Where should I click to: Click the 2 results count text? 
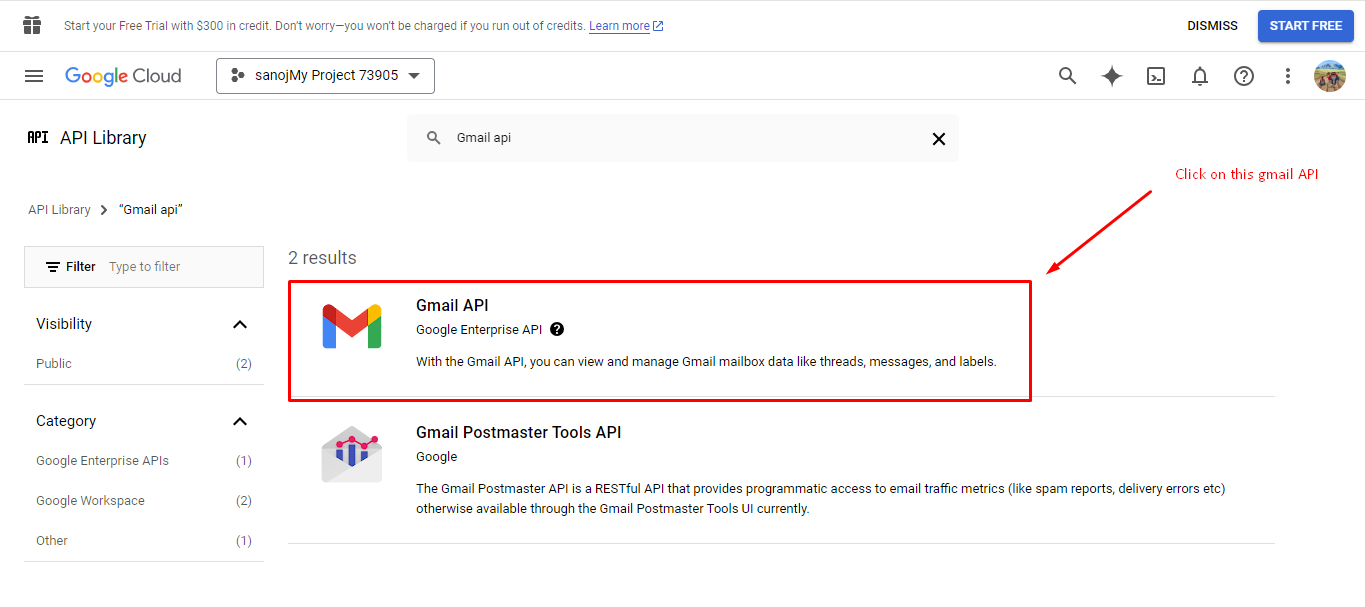tap(322, 258)
